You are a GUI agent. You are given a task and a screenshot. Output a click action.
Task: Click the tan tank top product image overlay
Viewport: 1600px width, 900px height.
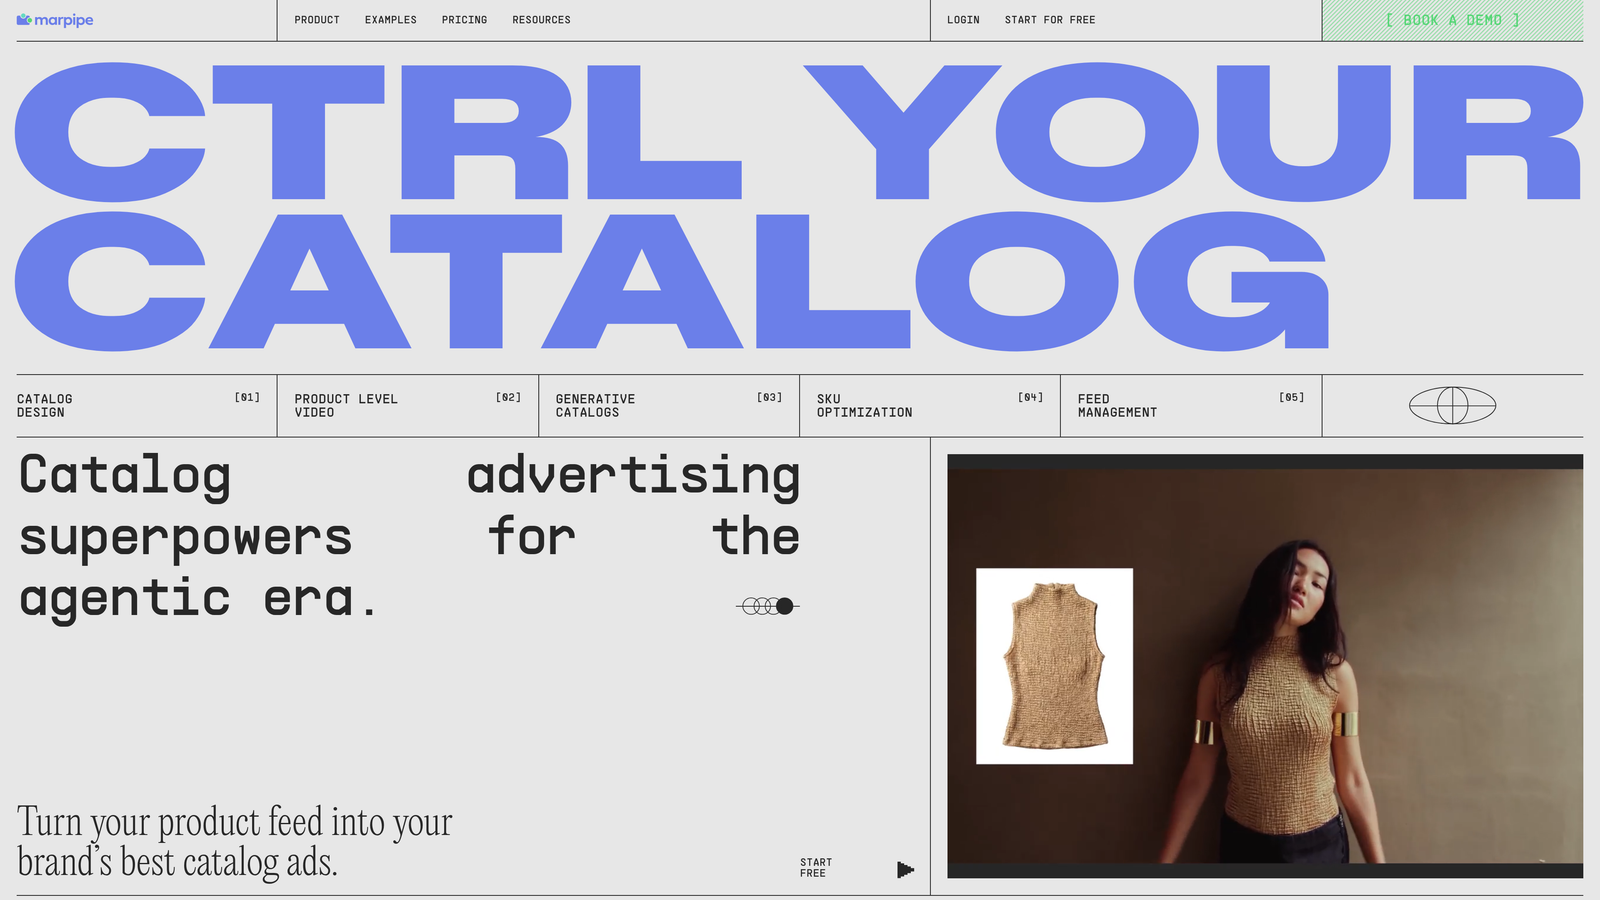pos(1053,665)
